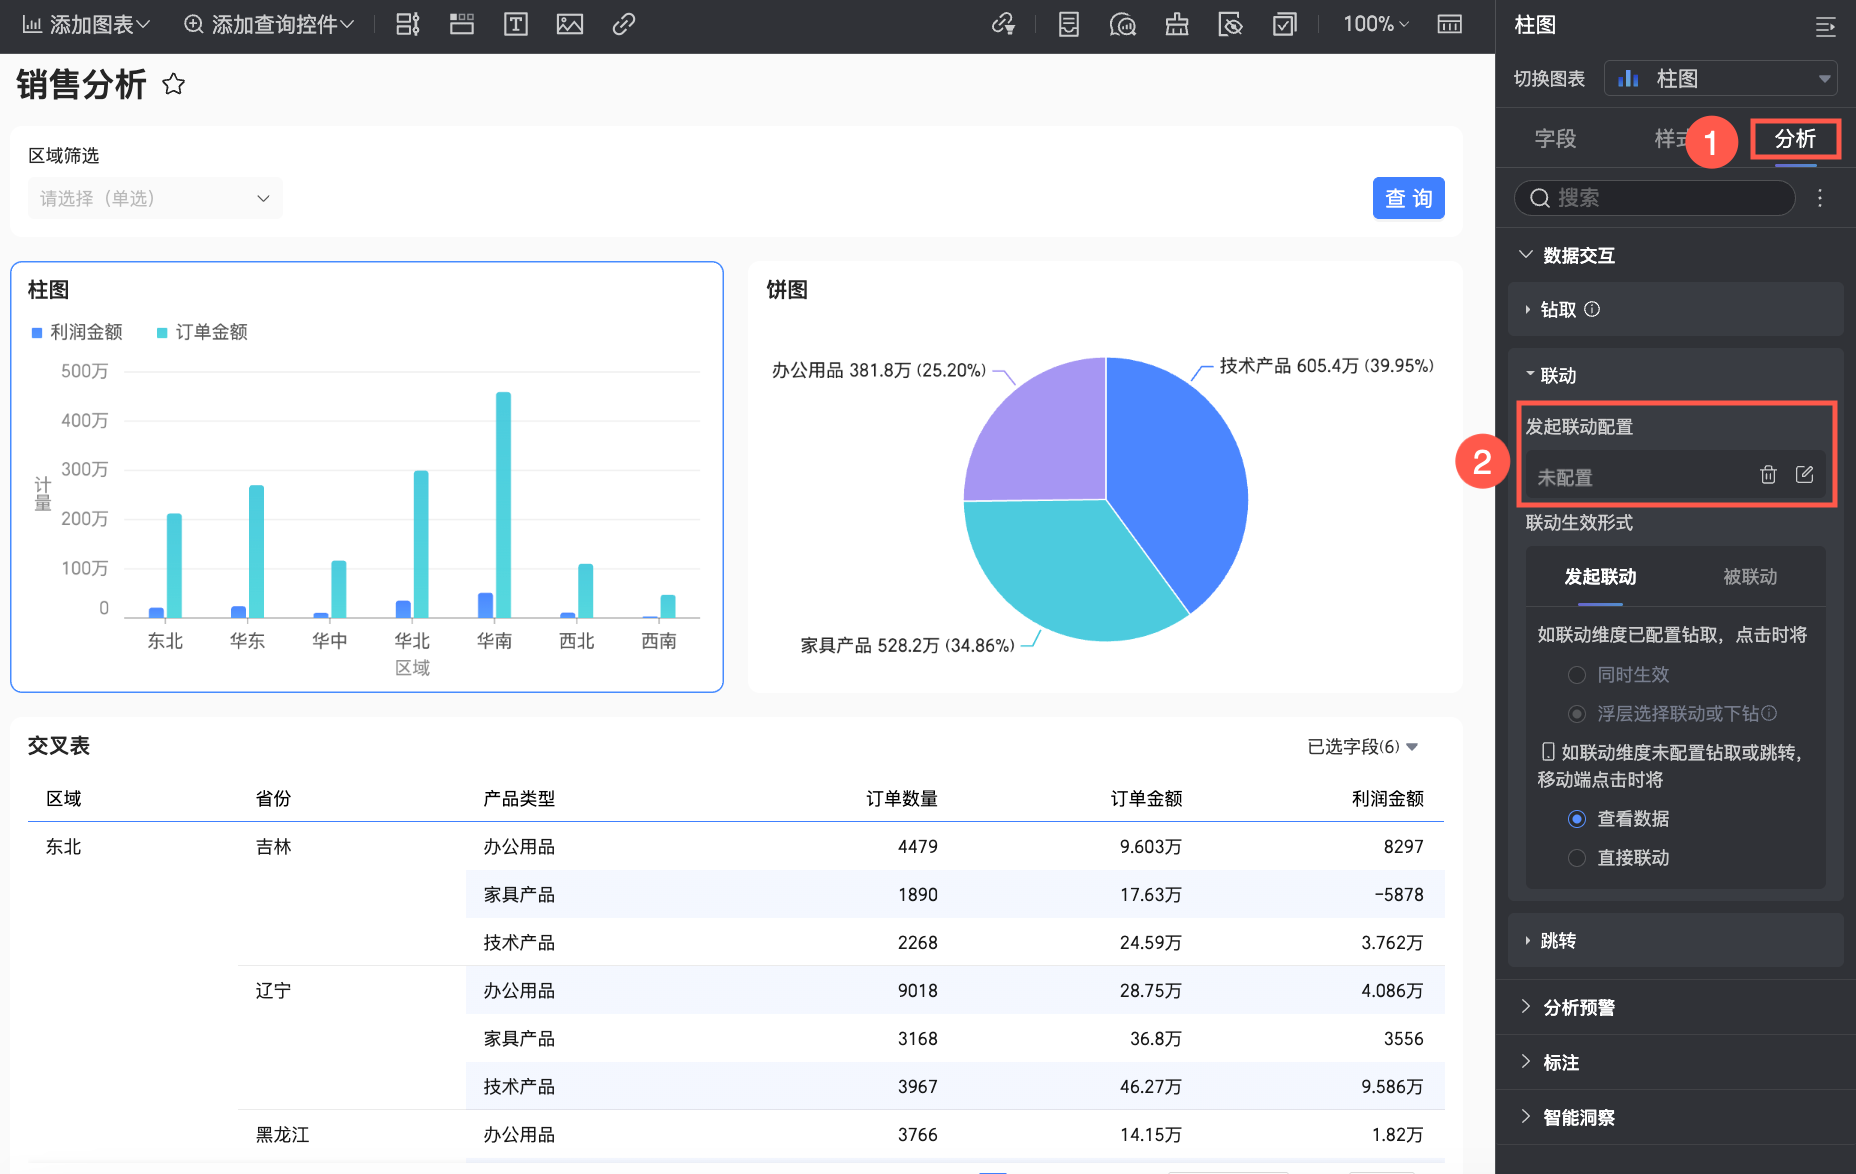Select the 被联动 sub-tab

coord(1750,577)
